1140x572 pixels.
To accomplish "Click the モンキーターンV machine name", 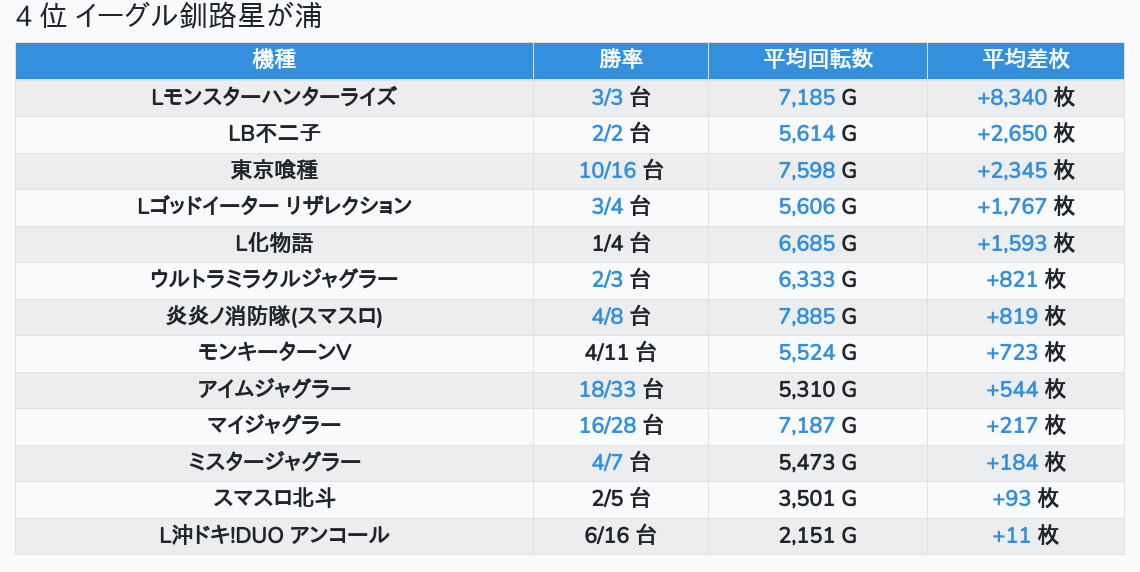I will pyautogui.click(x=274, y=352).
